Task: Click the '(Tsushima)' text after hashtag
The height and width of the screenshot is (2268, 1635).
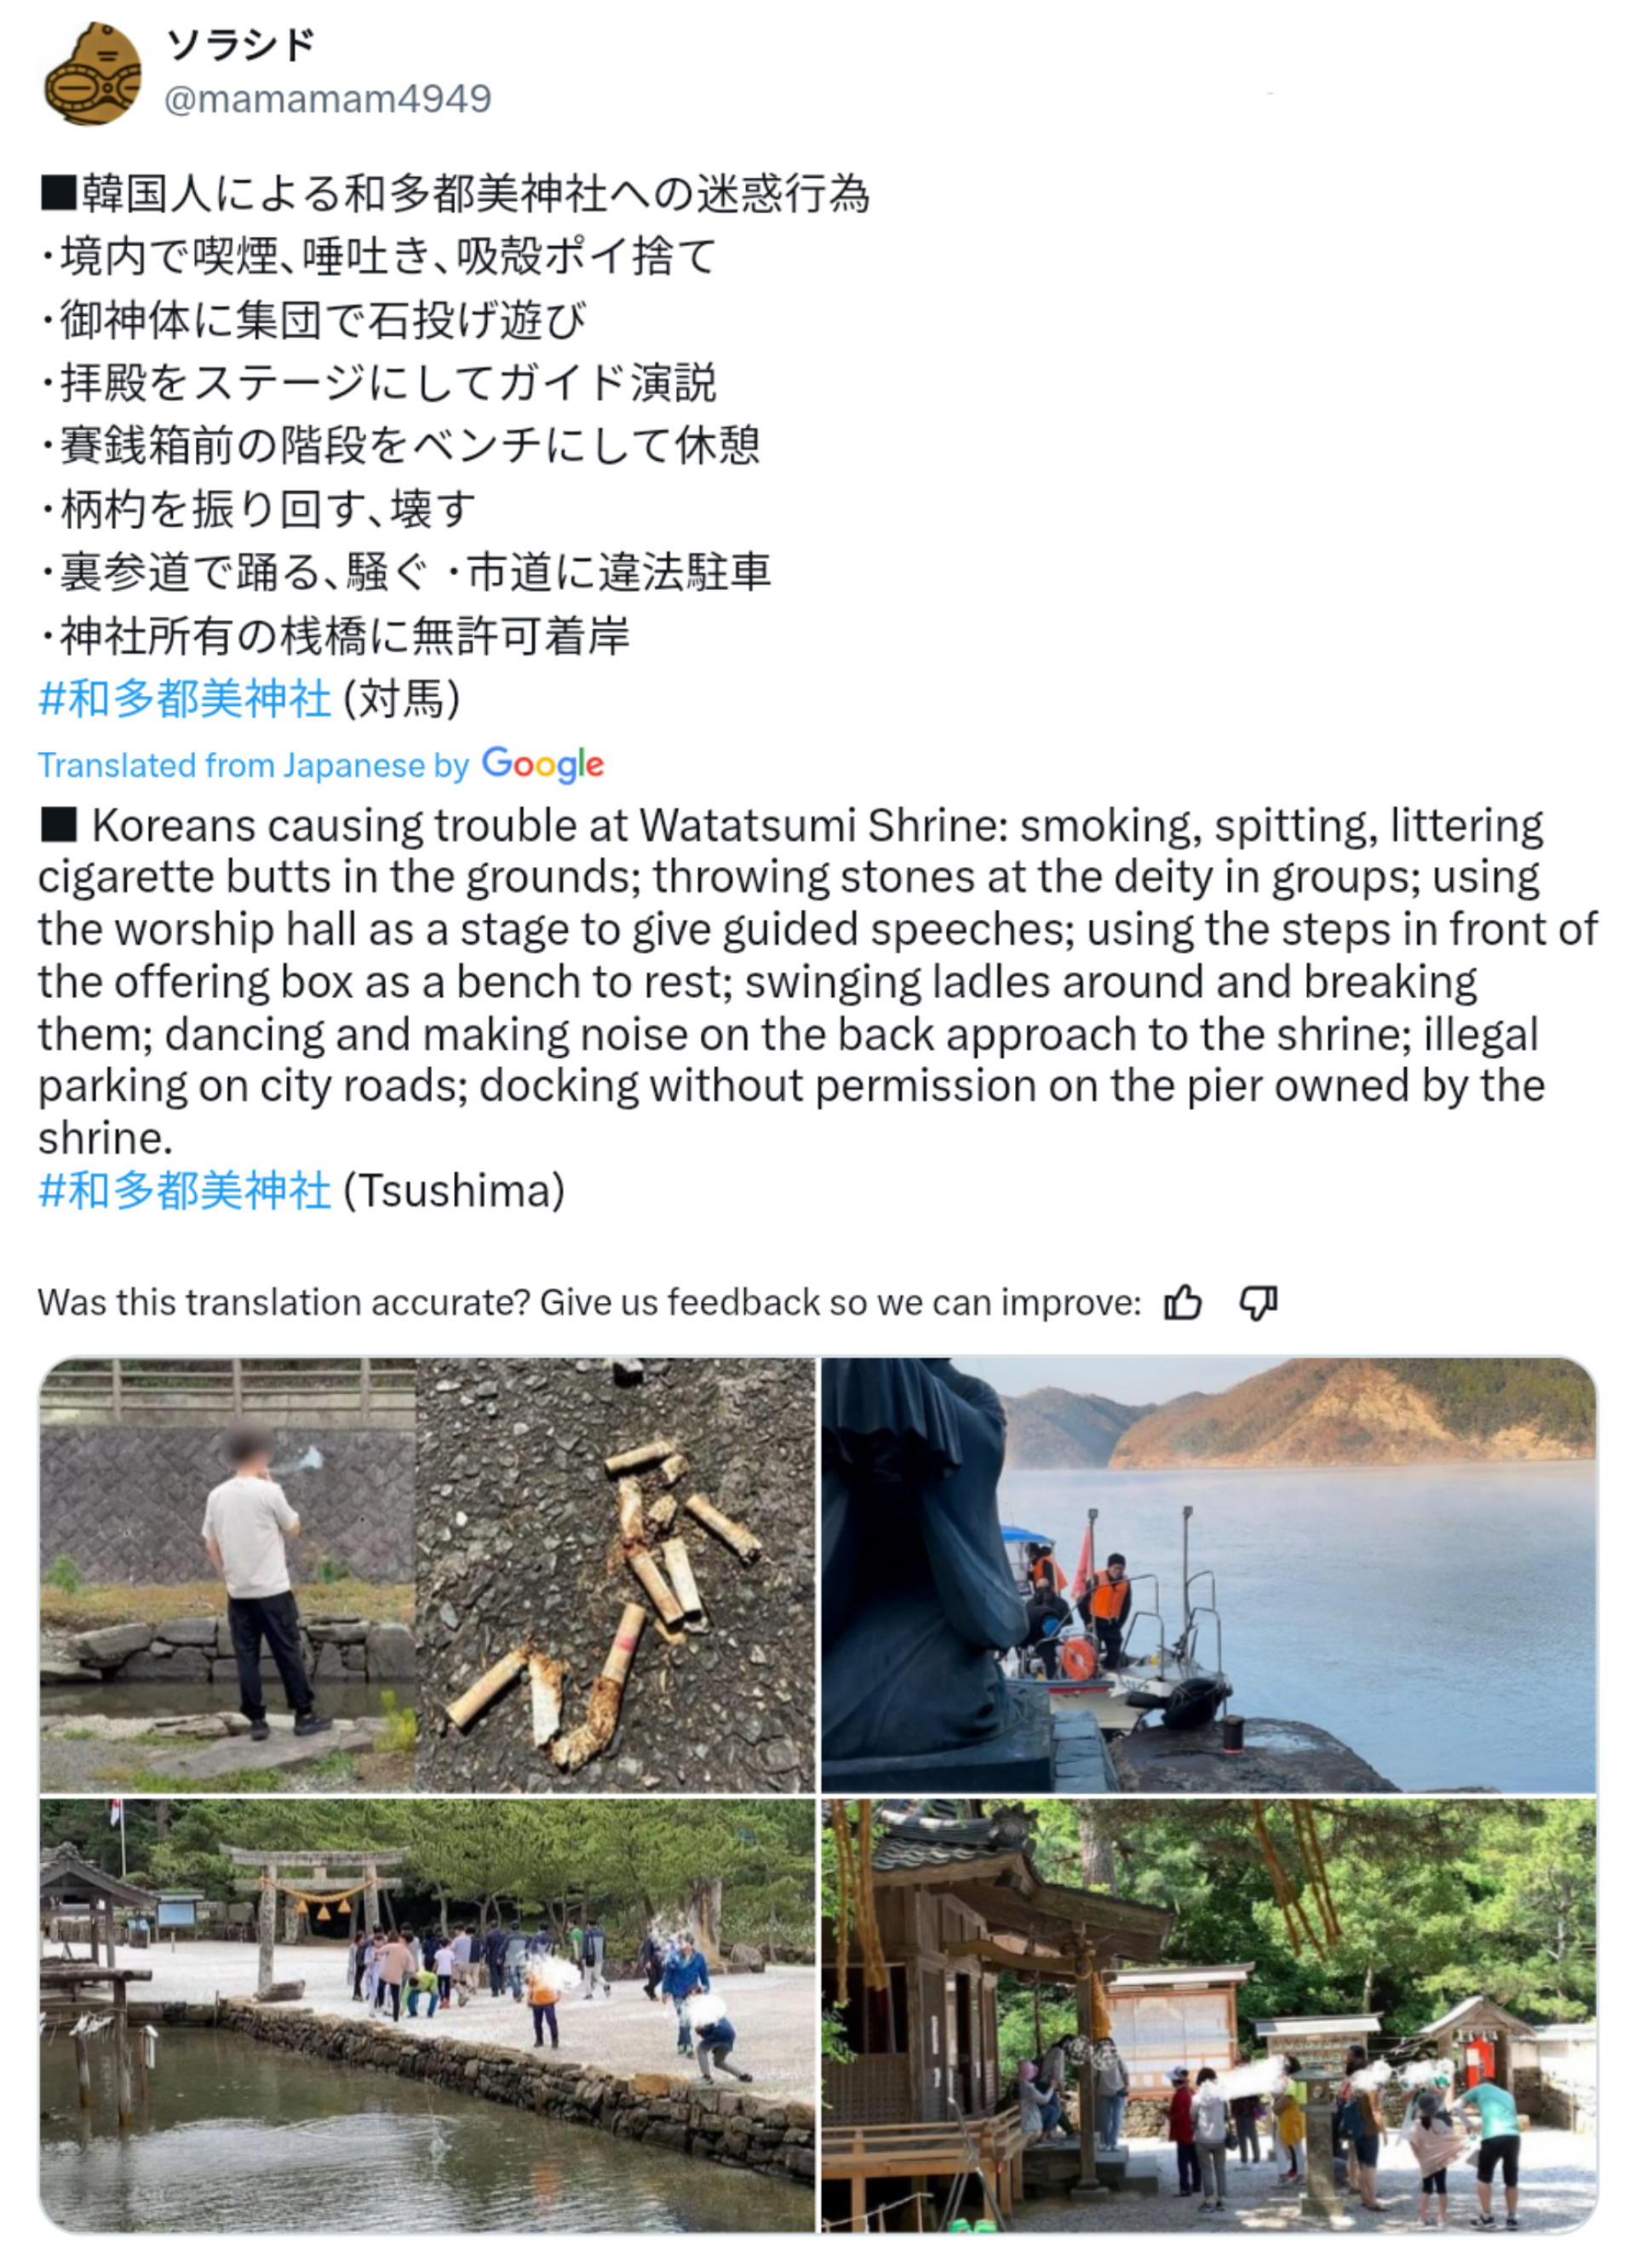Action: pos(454,1190)
